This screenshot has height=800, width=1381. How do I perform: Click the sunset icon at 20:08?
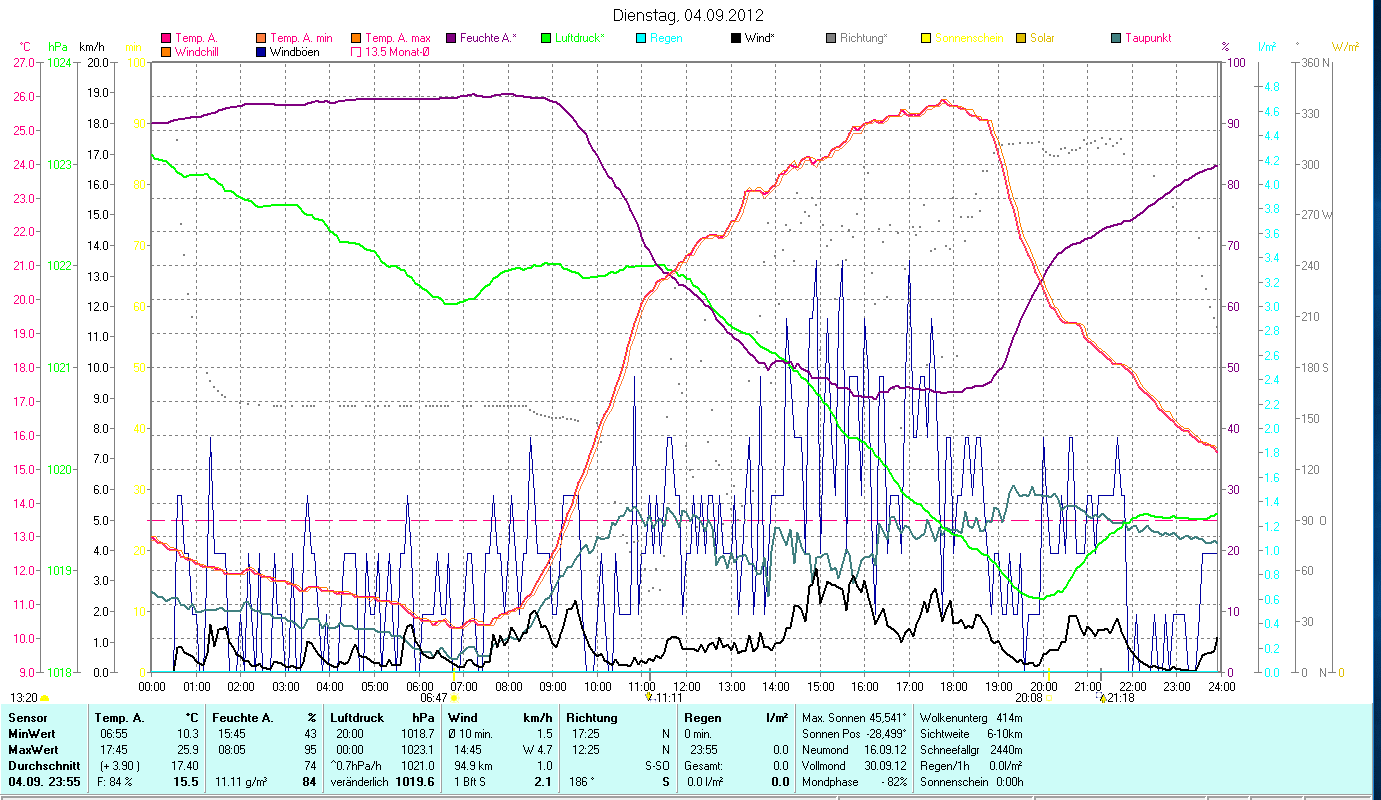[1048, 698]
